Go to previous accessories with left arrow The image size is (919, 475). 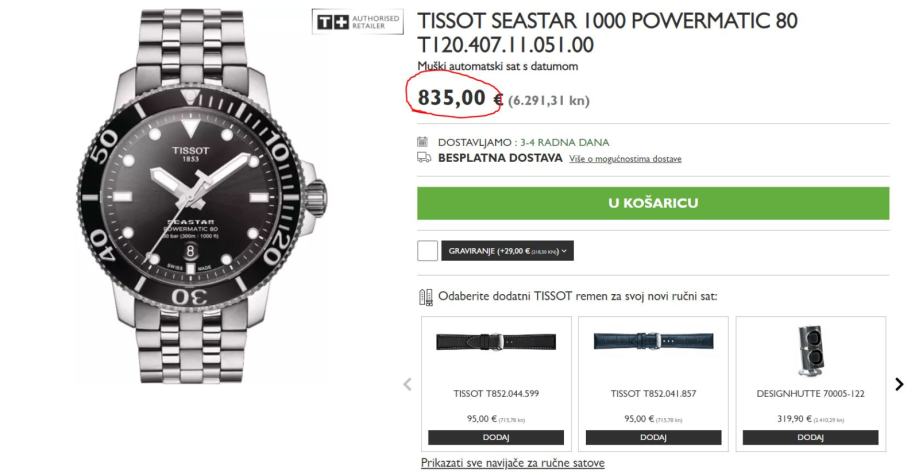point(407,384)
